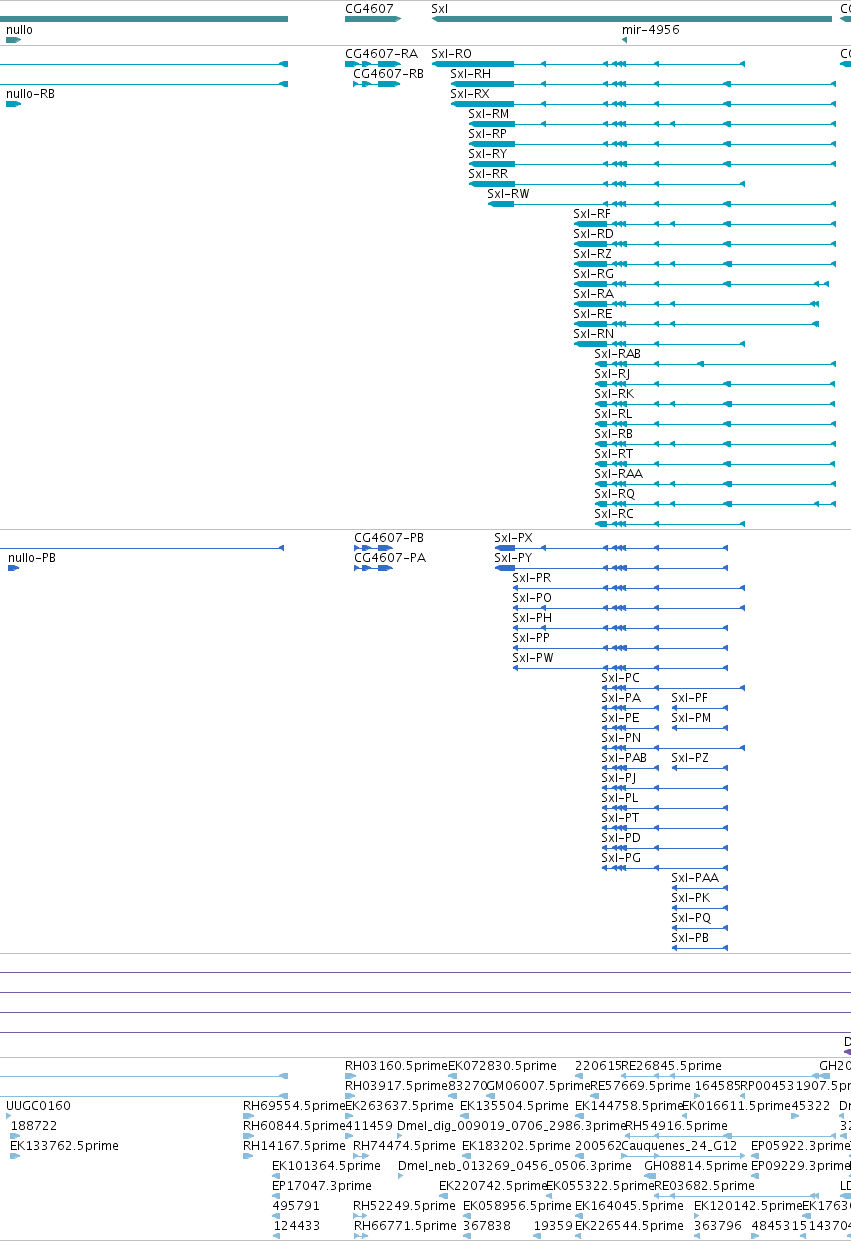Select transcript Sxl-RAA

618,474
